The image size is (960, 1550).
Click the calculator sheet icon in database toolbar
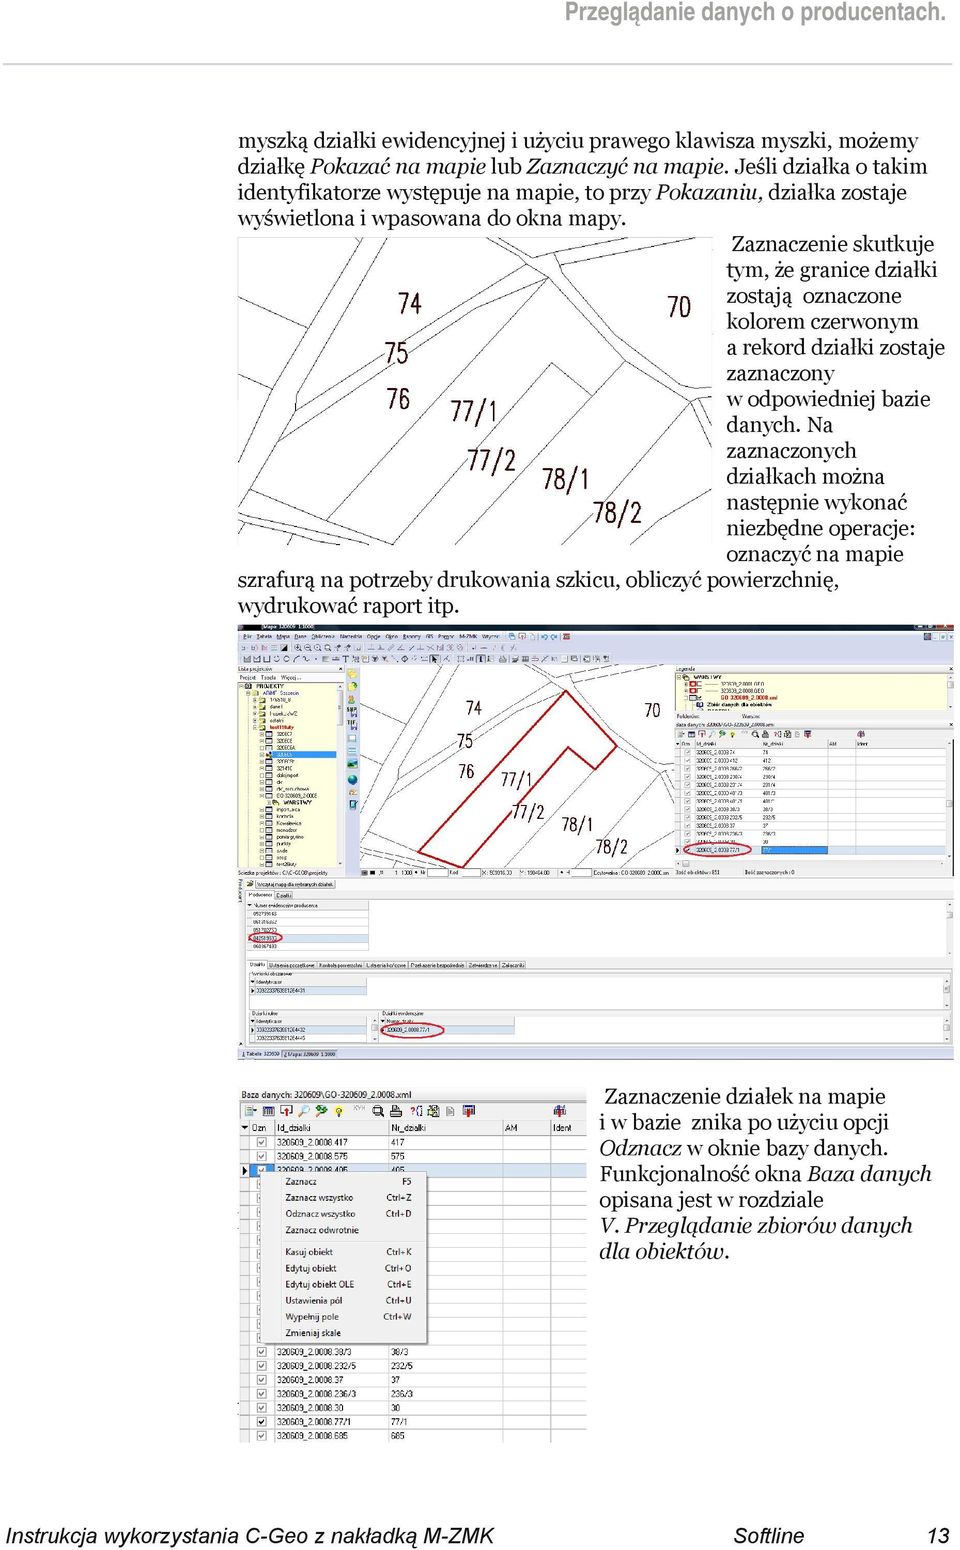(432, 1110)
